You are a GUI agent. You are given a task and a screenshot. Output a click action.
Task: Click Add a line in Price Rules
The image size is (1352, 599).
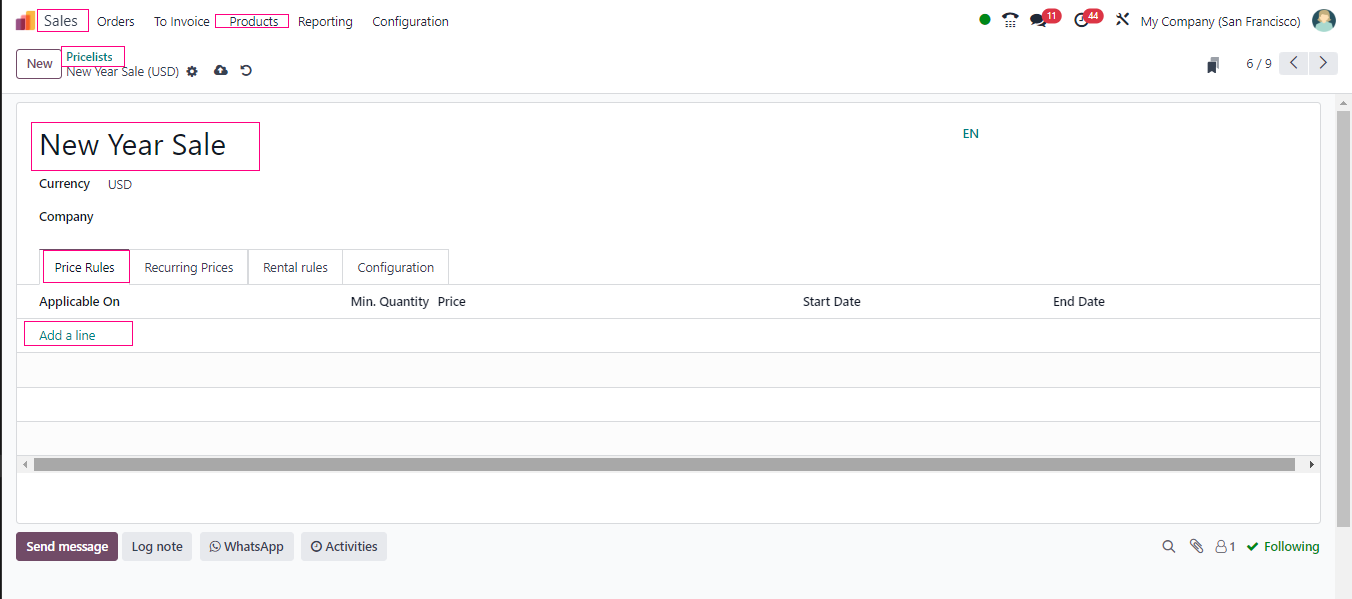(68, 336)
